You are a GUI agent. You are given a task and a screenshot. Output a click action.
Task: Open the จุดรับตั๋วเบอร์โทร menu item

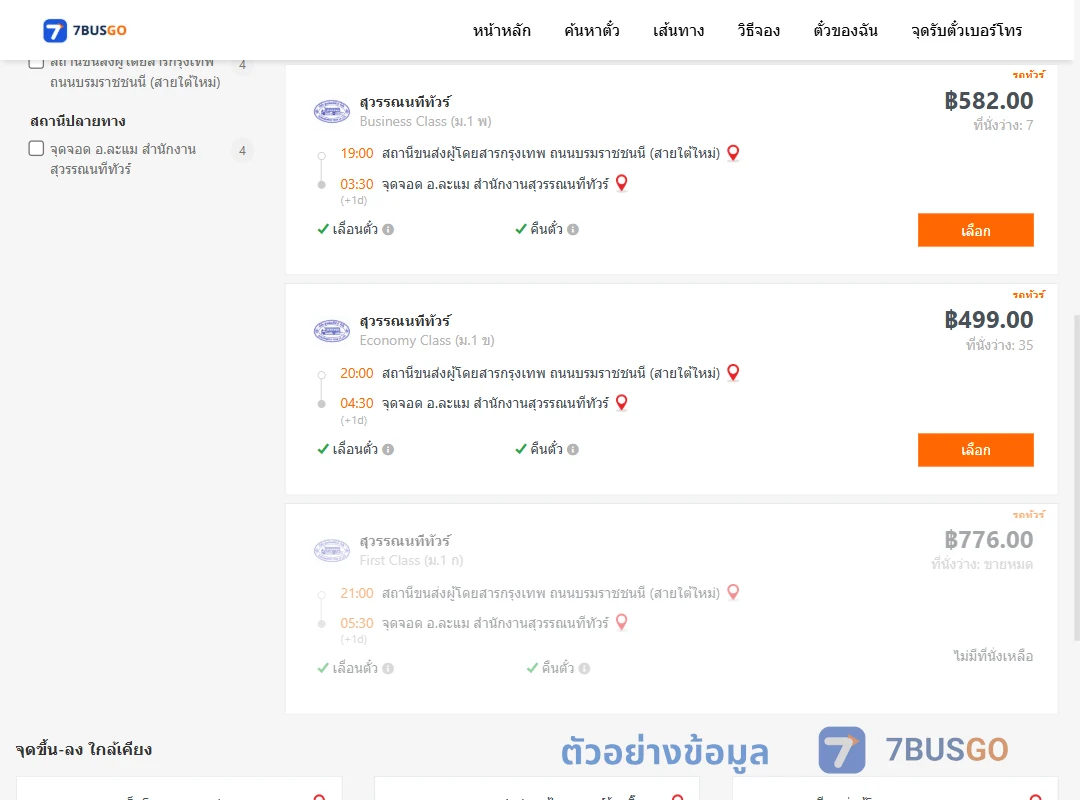(x=966, y=30)
